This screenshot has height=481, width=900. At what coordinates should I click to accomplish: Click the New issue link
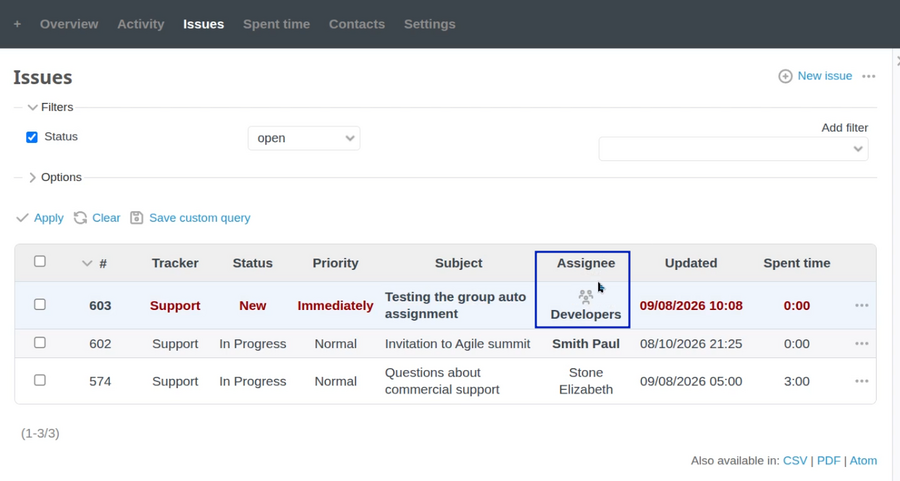pos(824,76)
